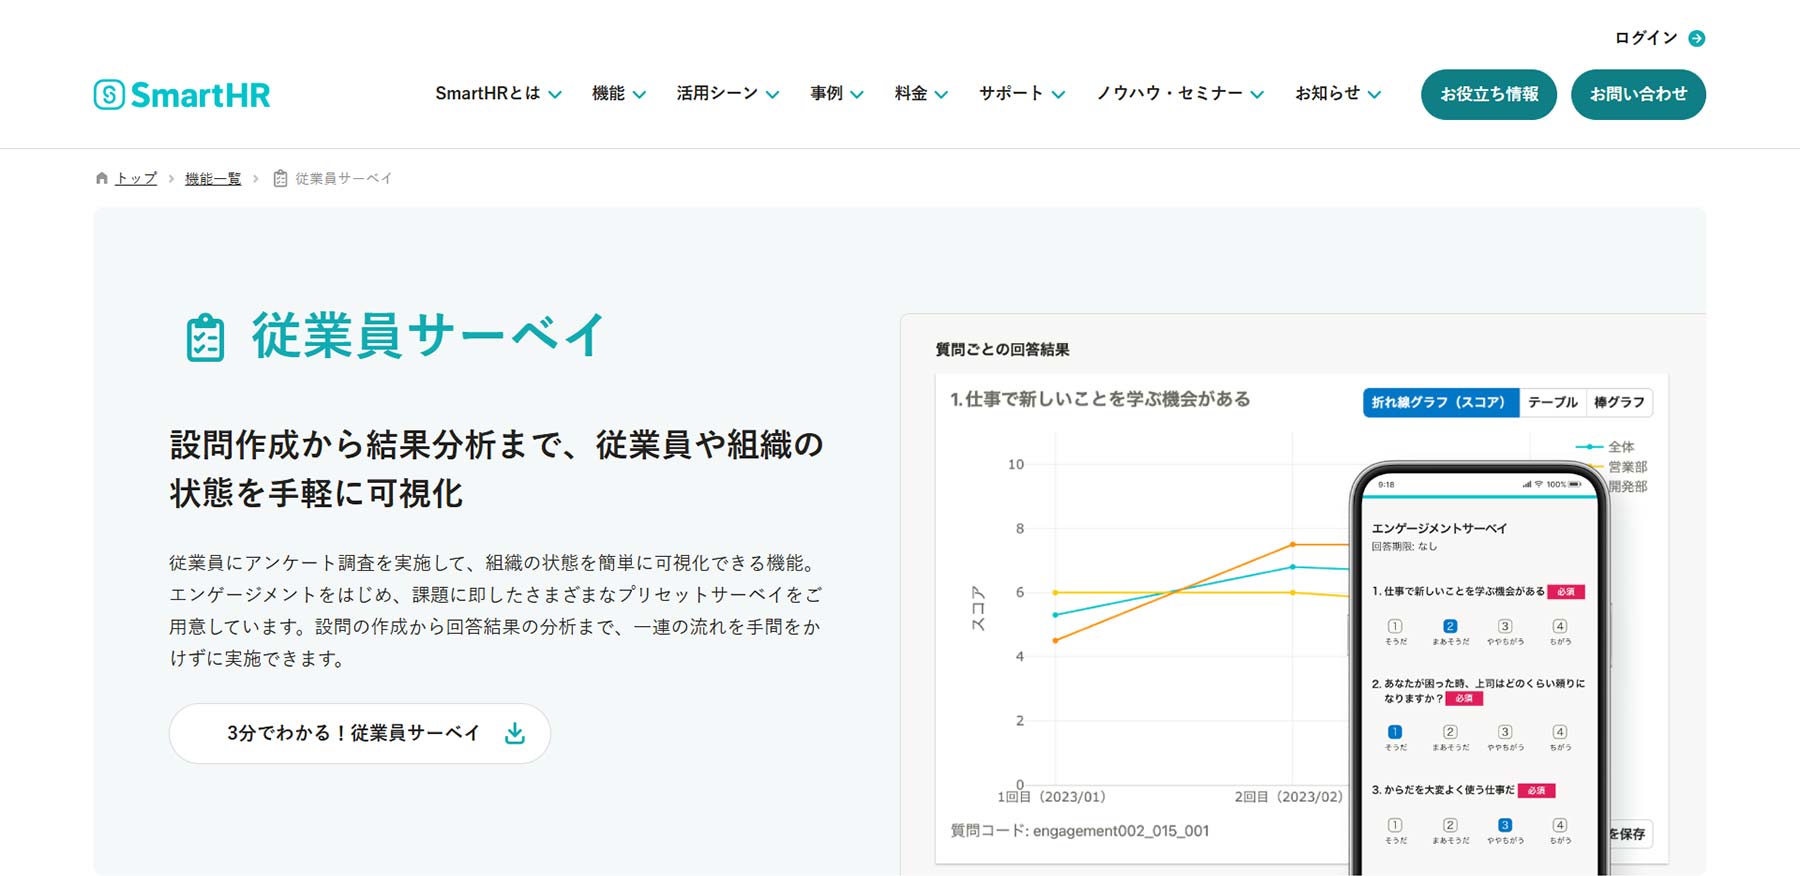Click the login arrow icon

point(1696,38)
